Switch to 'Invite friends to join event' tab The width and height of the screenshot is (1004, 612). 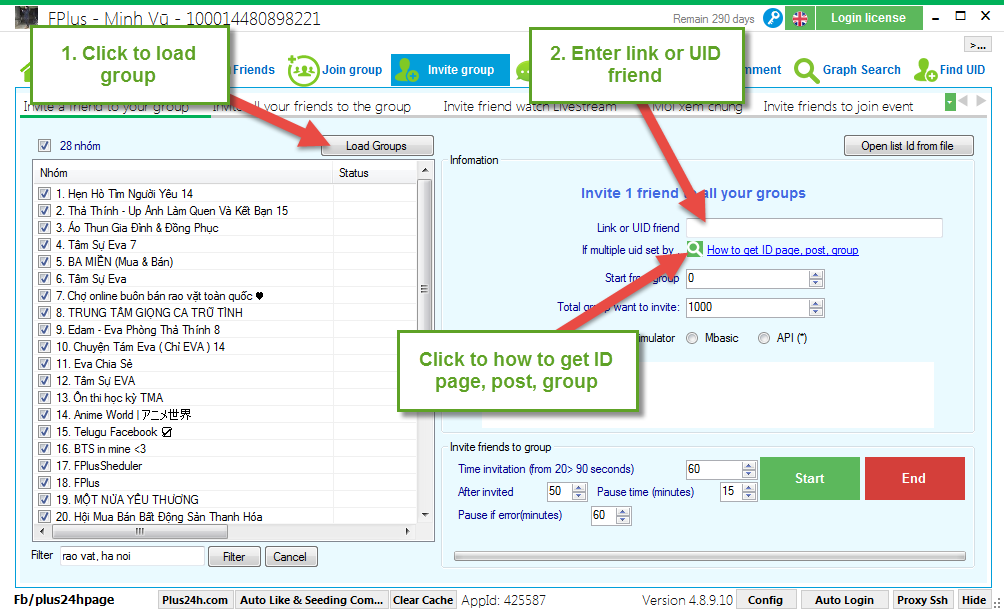838,106
